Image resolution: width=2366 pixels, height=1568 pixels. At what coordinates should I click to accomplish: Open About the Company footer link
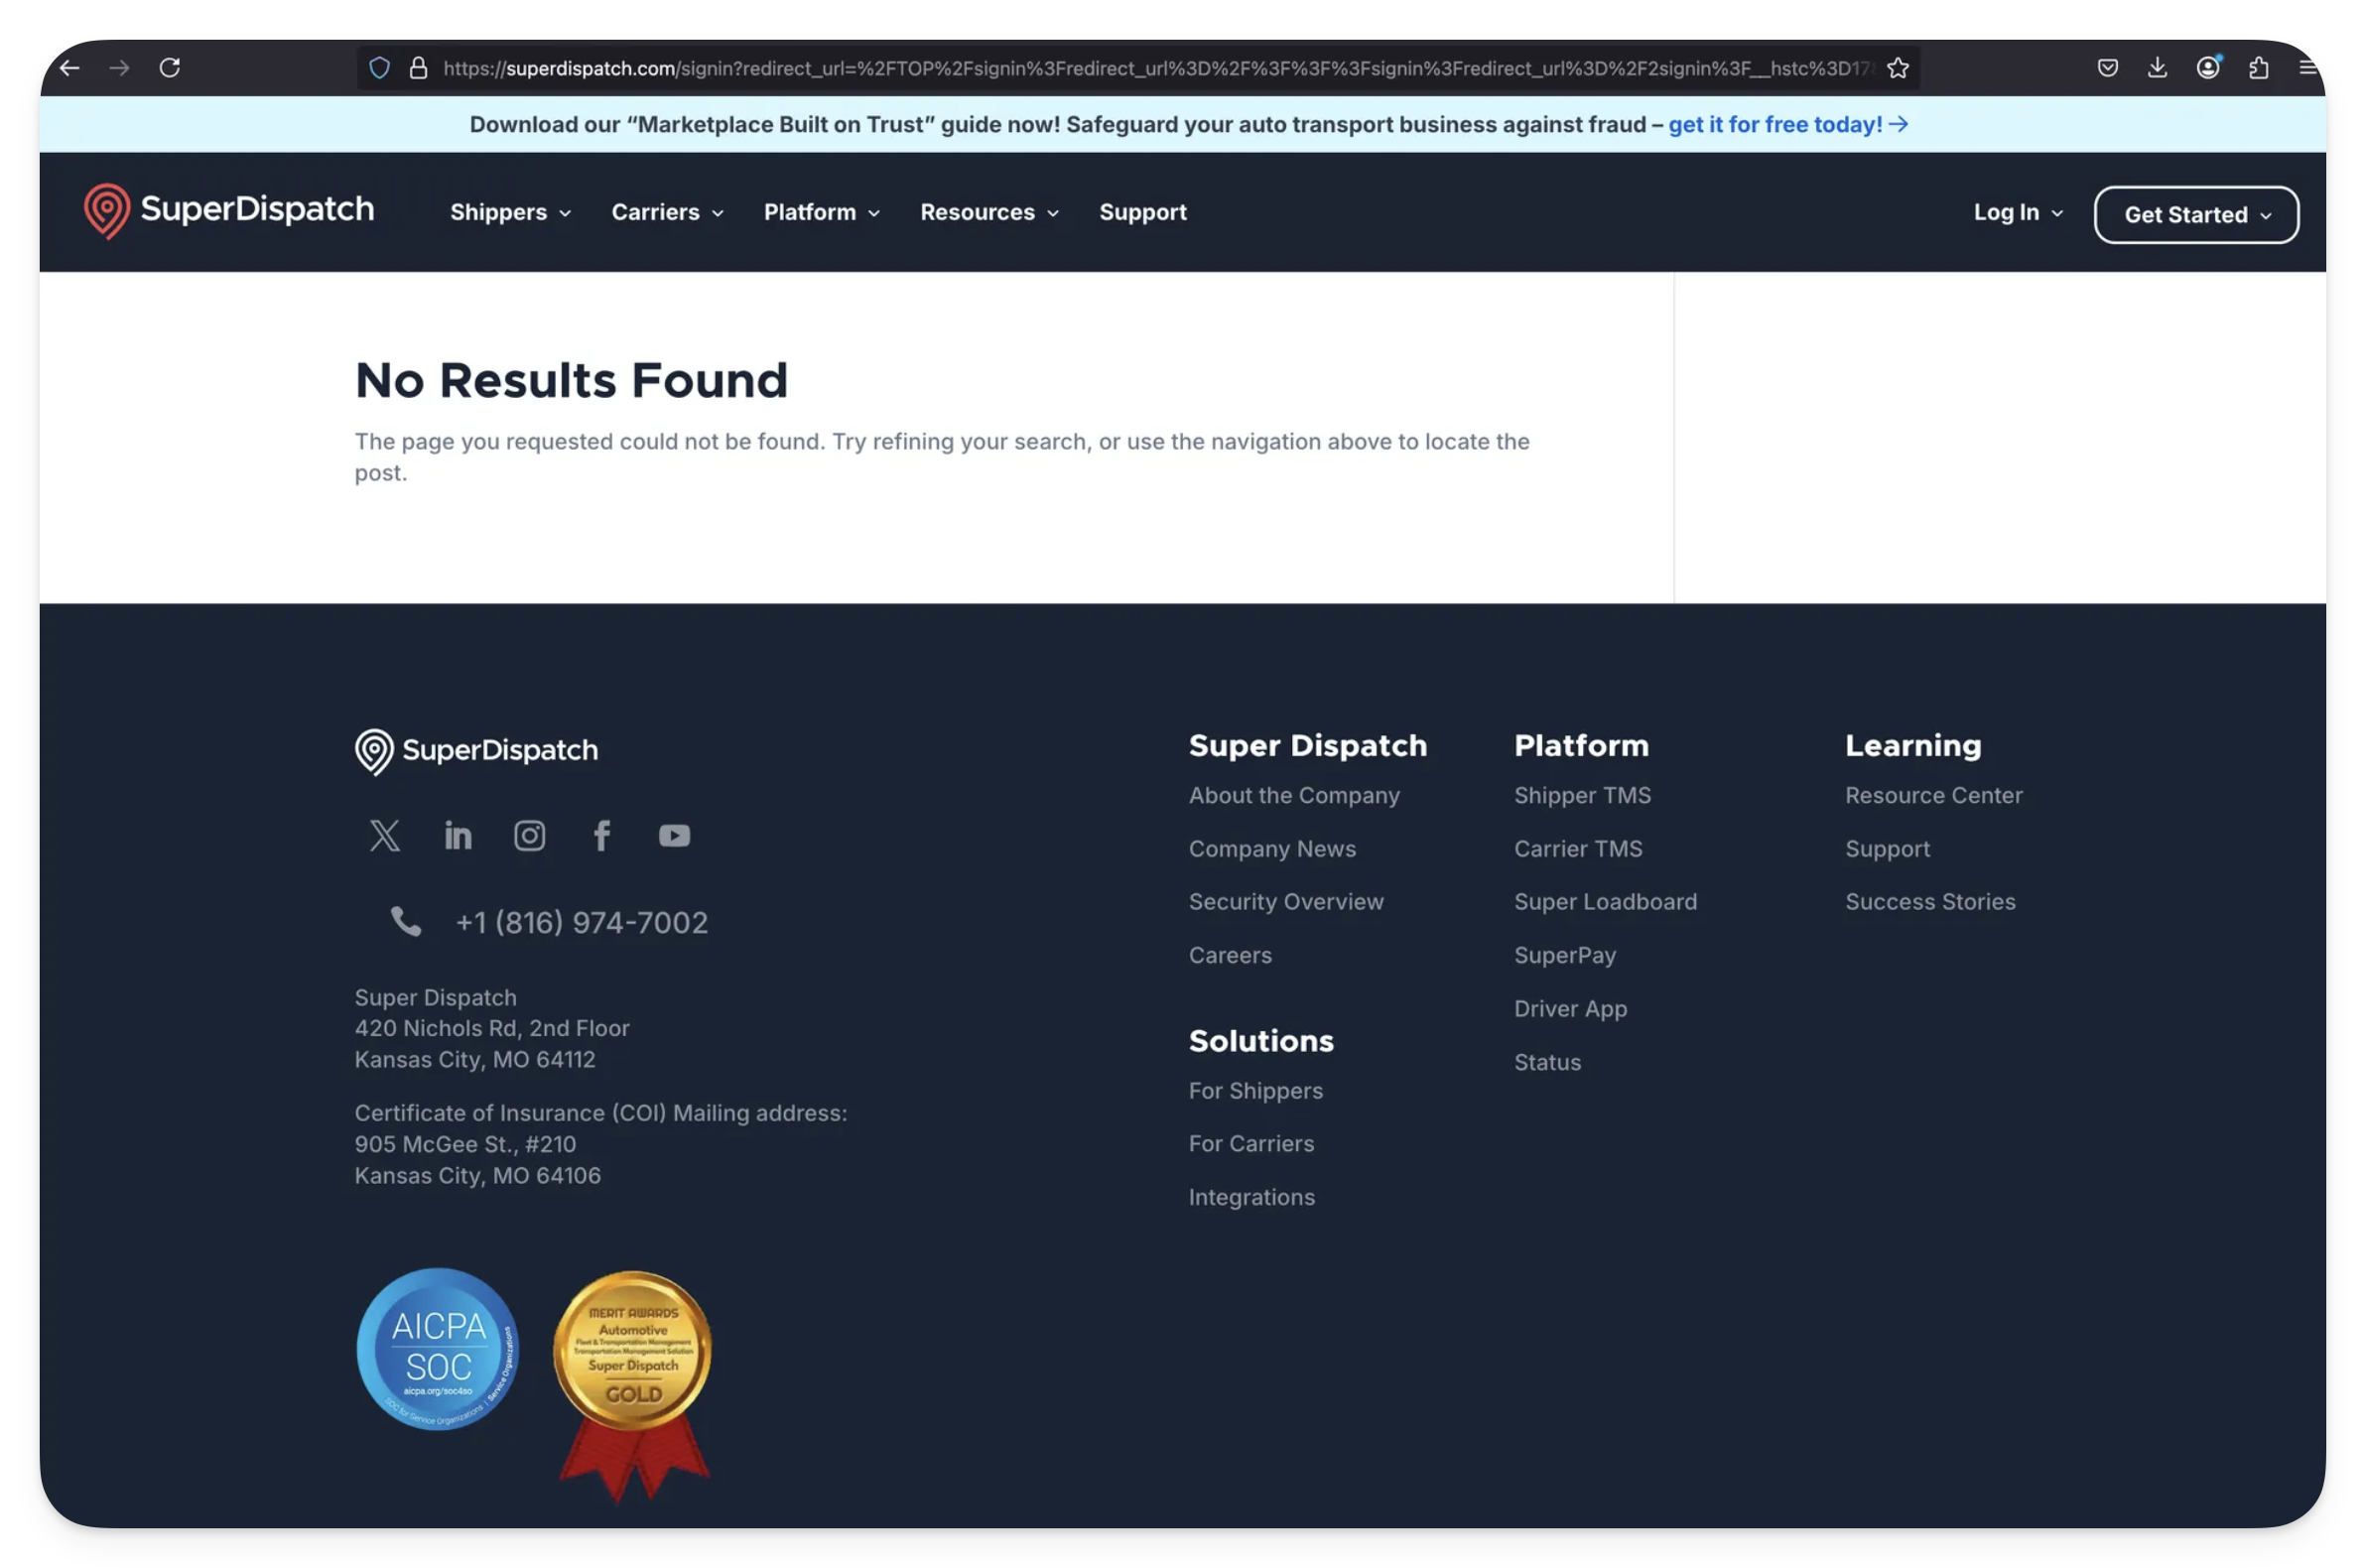[1294, 795]
